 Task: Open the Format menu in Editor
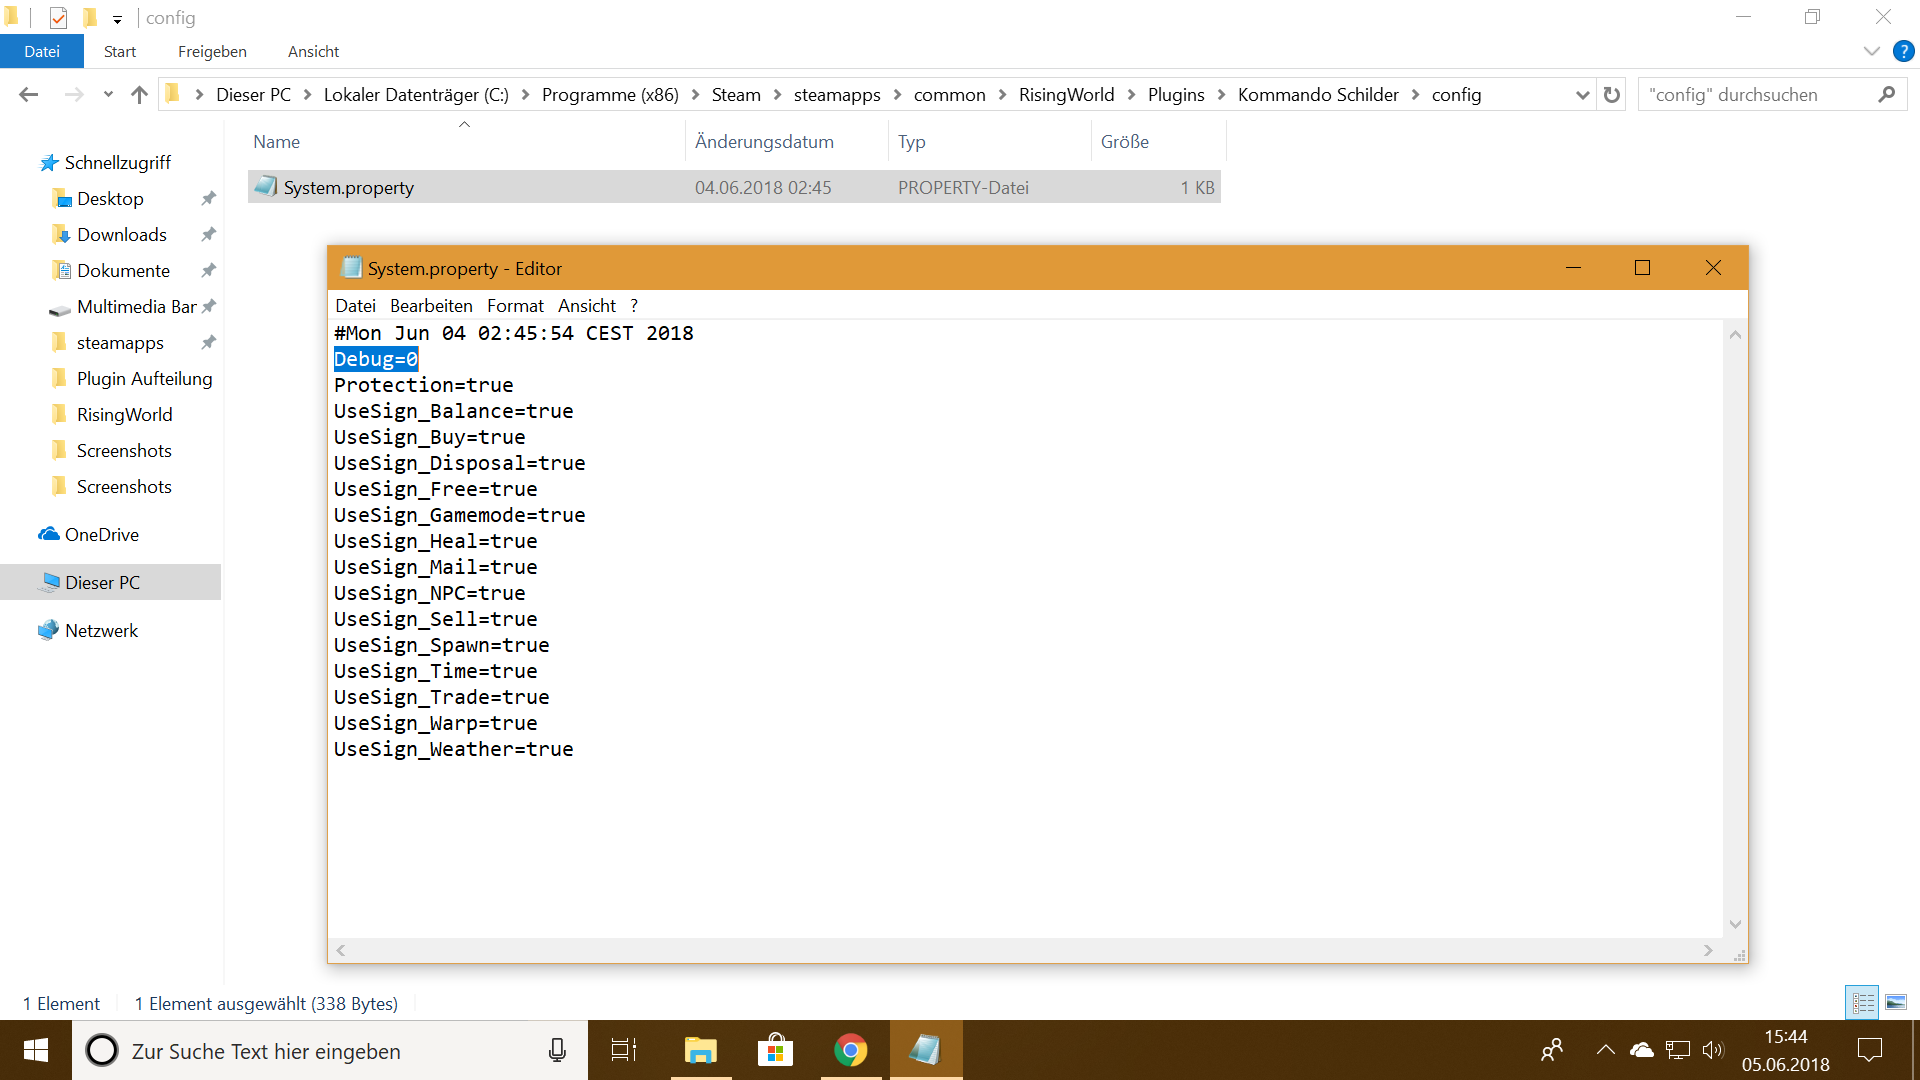[515, 306]
